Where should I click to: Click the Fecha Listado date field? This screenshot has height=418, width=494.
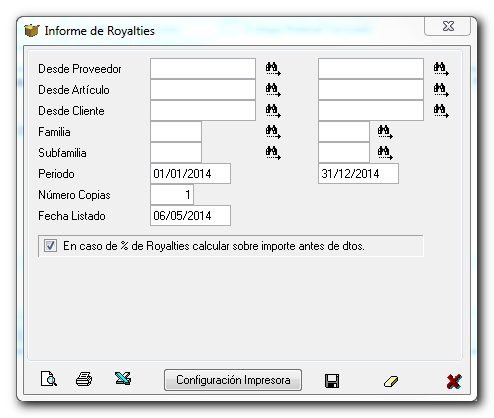point(190,216)
